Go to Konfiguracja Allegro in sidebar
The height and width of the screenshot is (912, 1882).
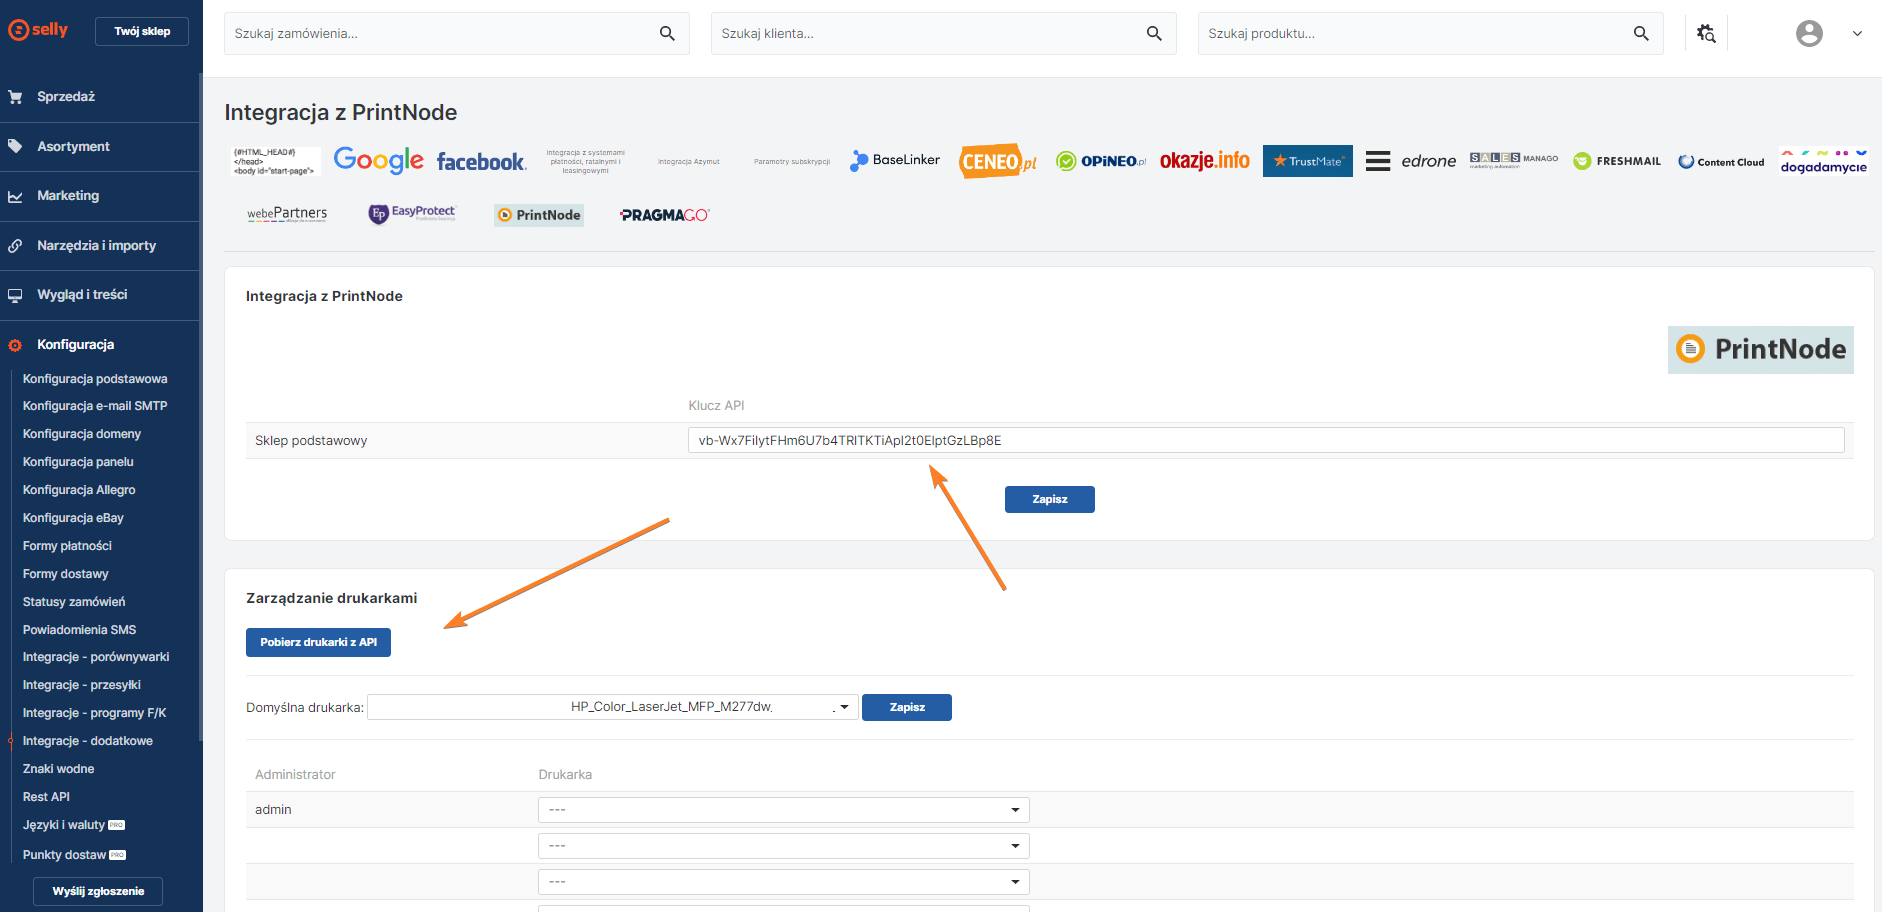click(79, 490)
